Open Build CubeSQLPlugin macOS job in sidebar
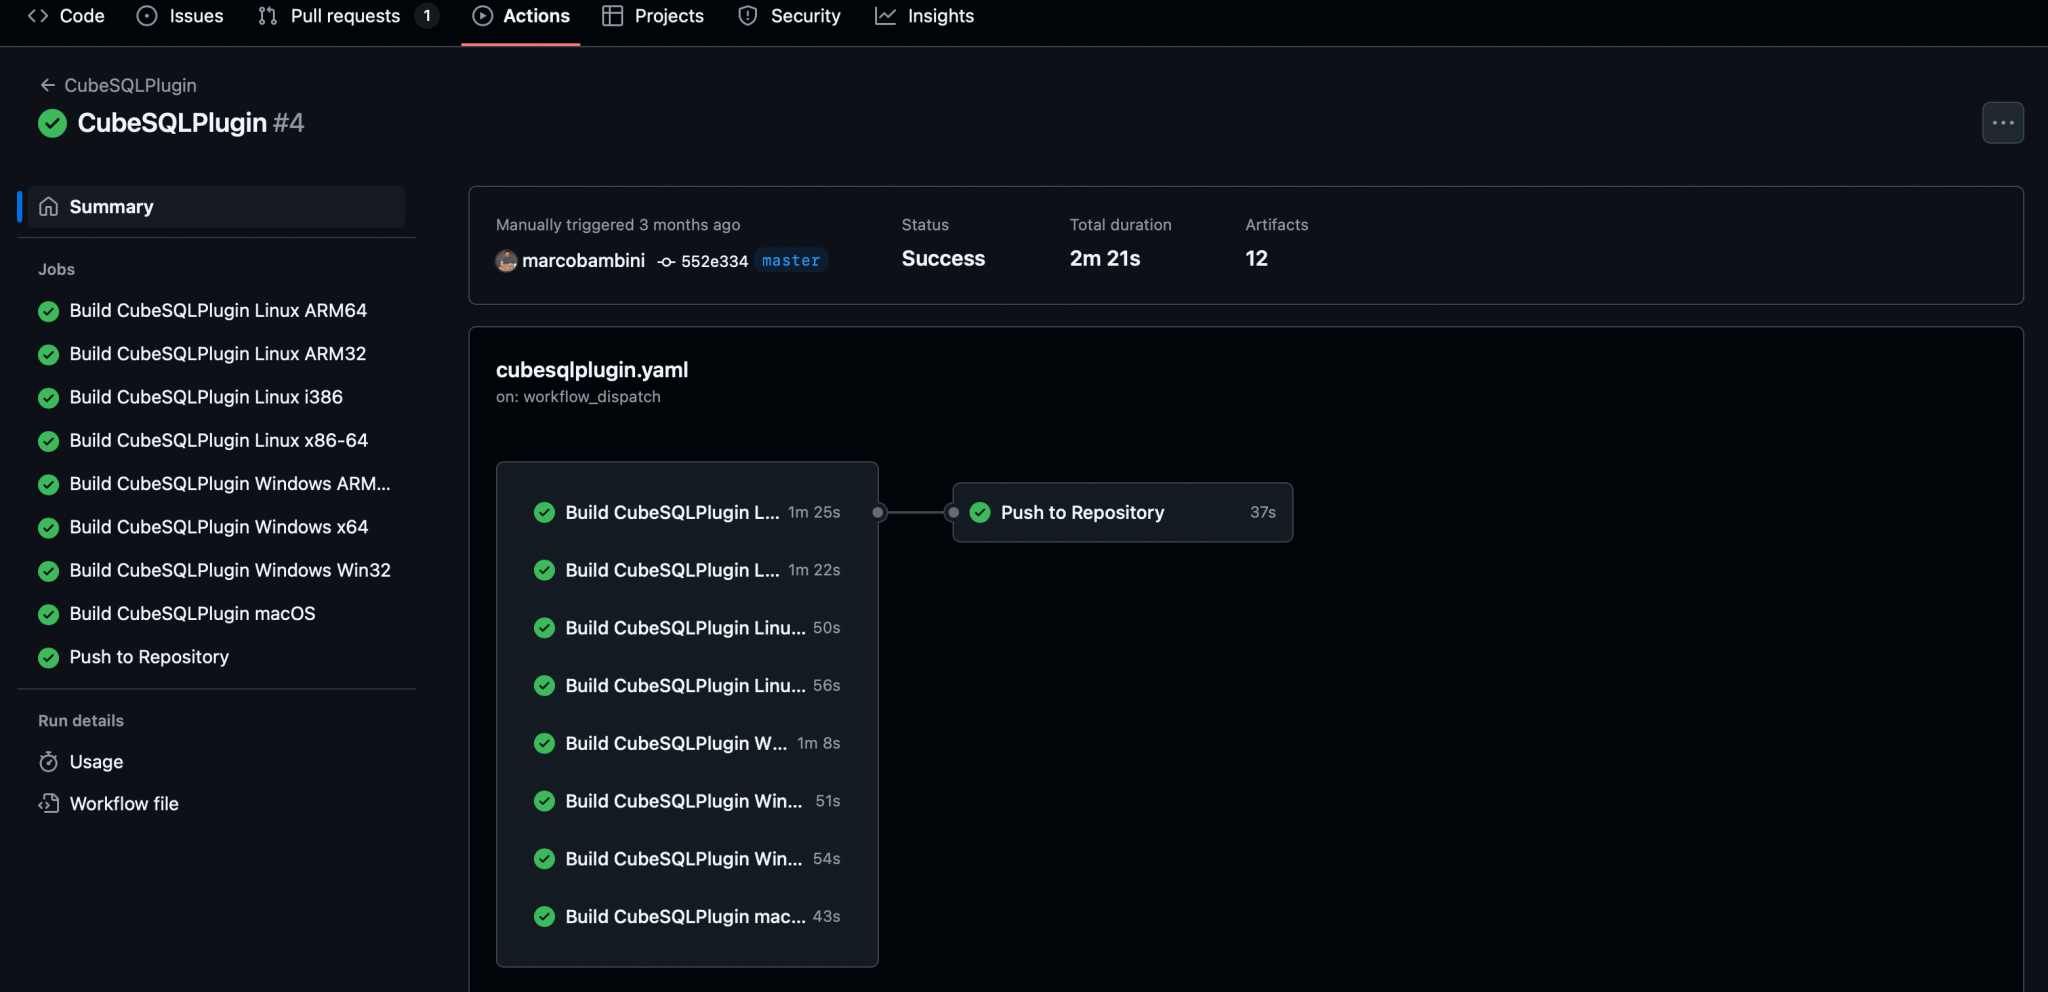 [x=192, y=614]
